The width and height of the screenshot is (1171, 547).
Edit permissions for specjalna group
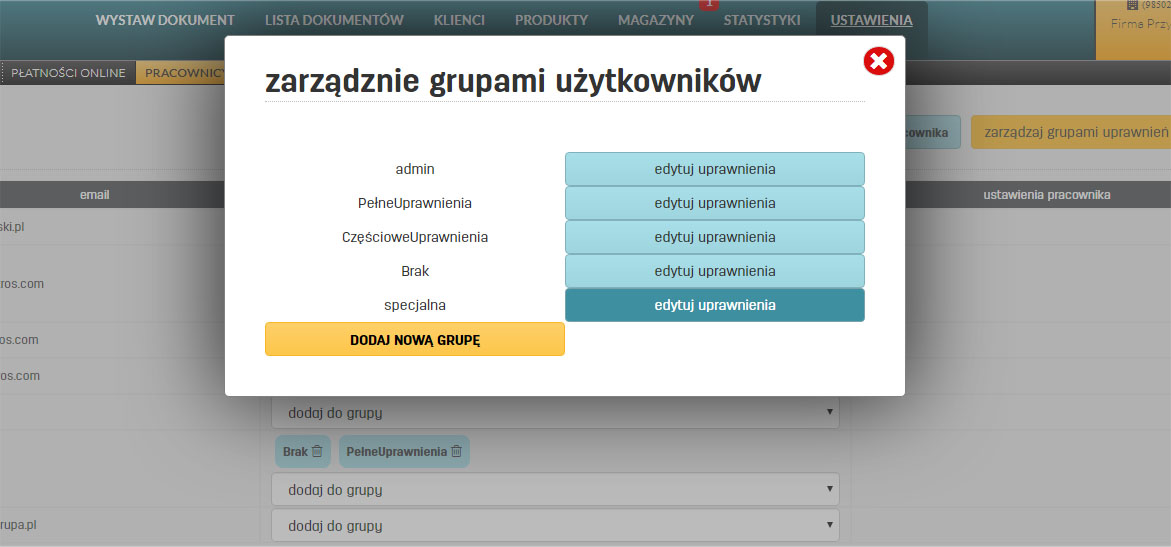[715, 305]
